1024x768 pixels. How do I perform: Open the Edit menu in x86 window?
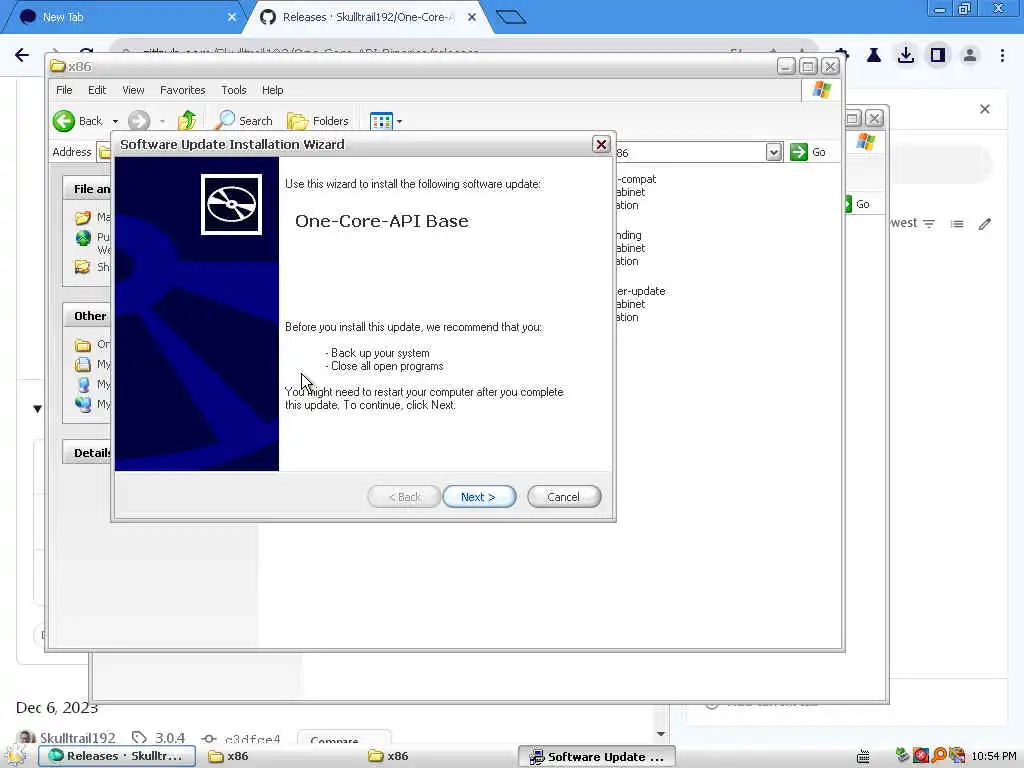click(x=97, y=90)
